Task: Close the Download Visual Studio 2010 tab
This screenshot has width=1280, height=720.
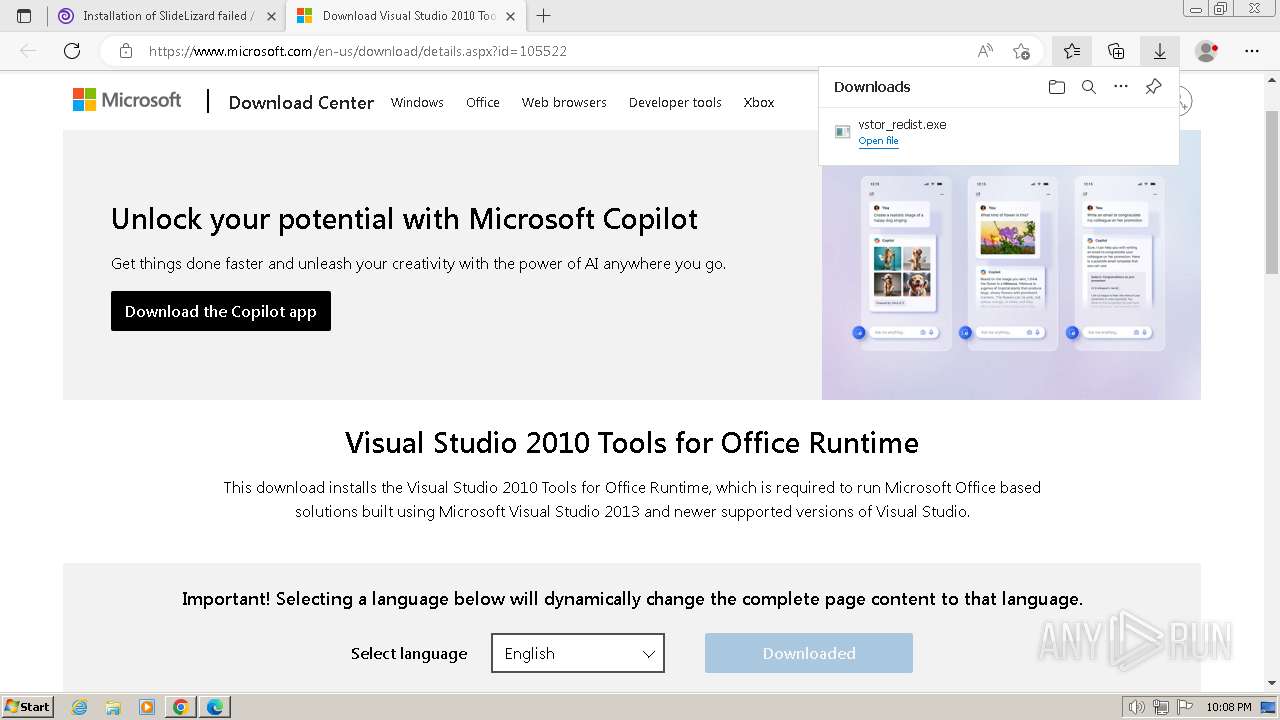Action: (511, 16)
